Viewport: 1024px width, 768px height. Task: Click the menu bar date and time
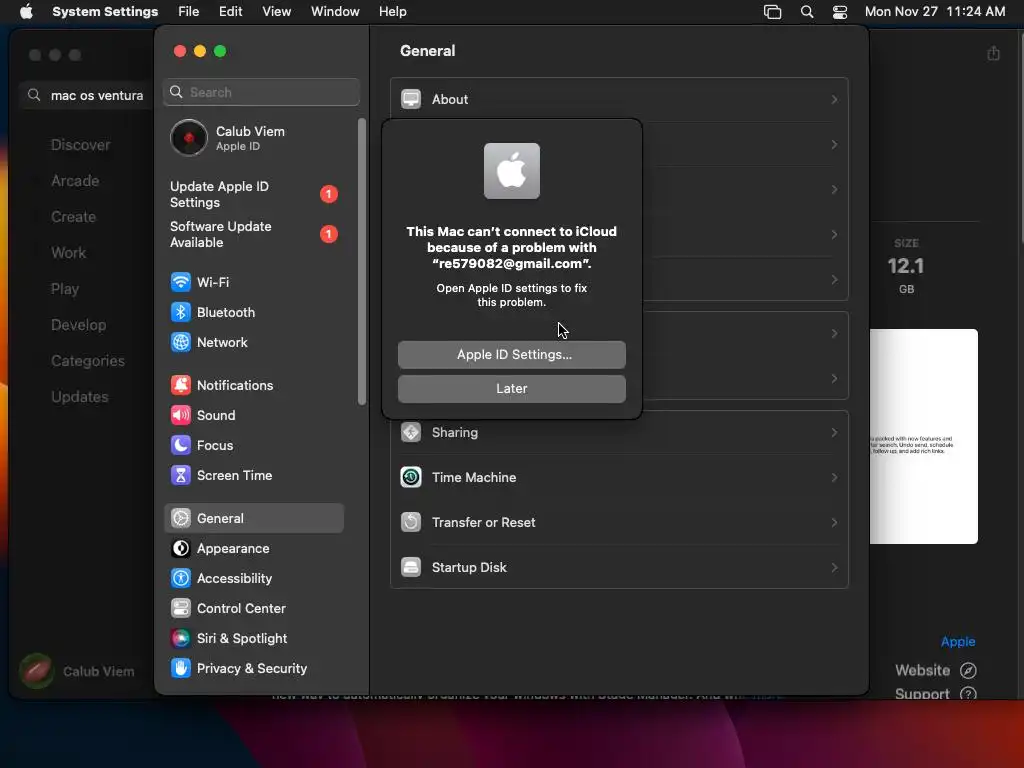[x=935, y=12]
